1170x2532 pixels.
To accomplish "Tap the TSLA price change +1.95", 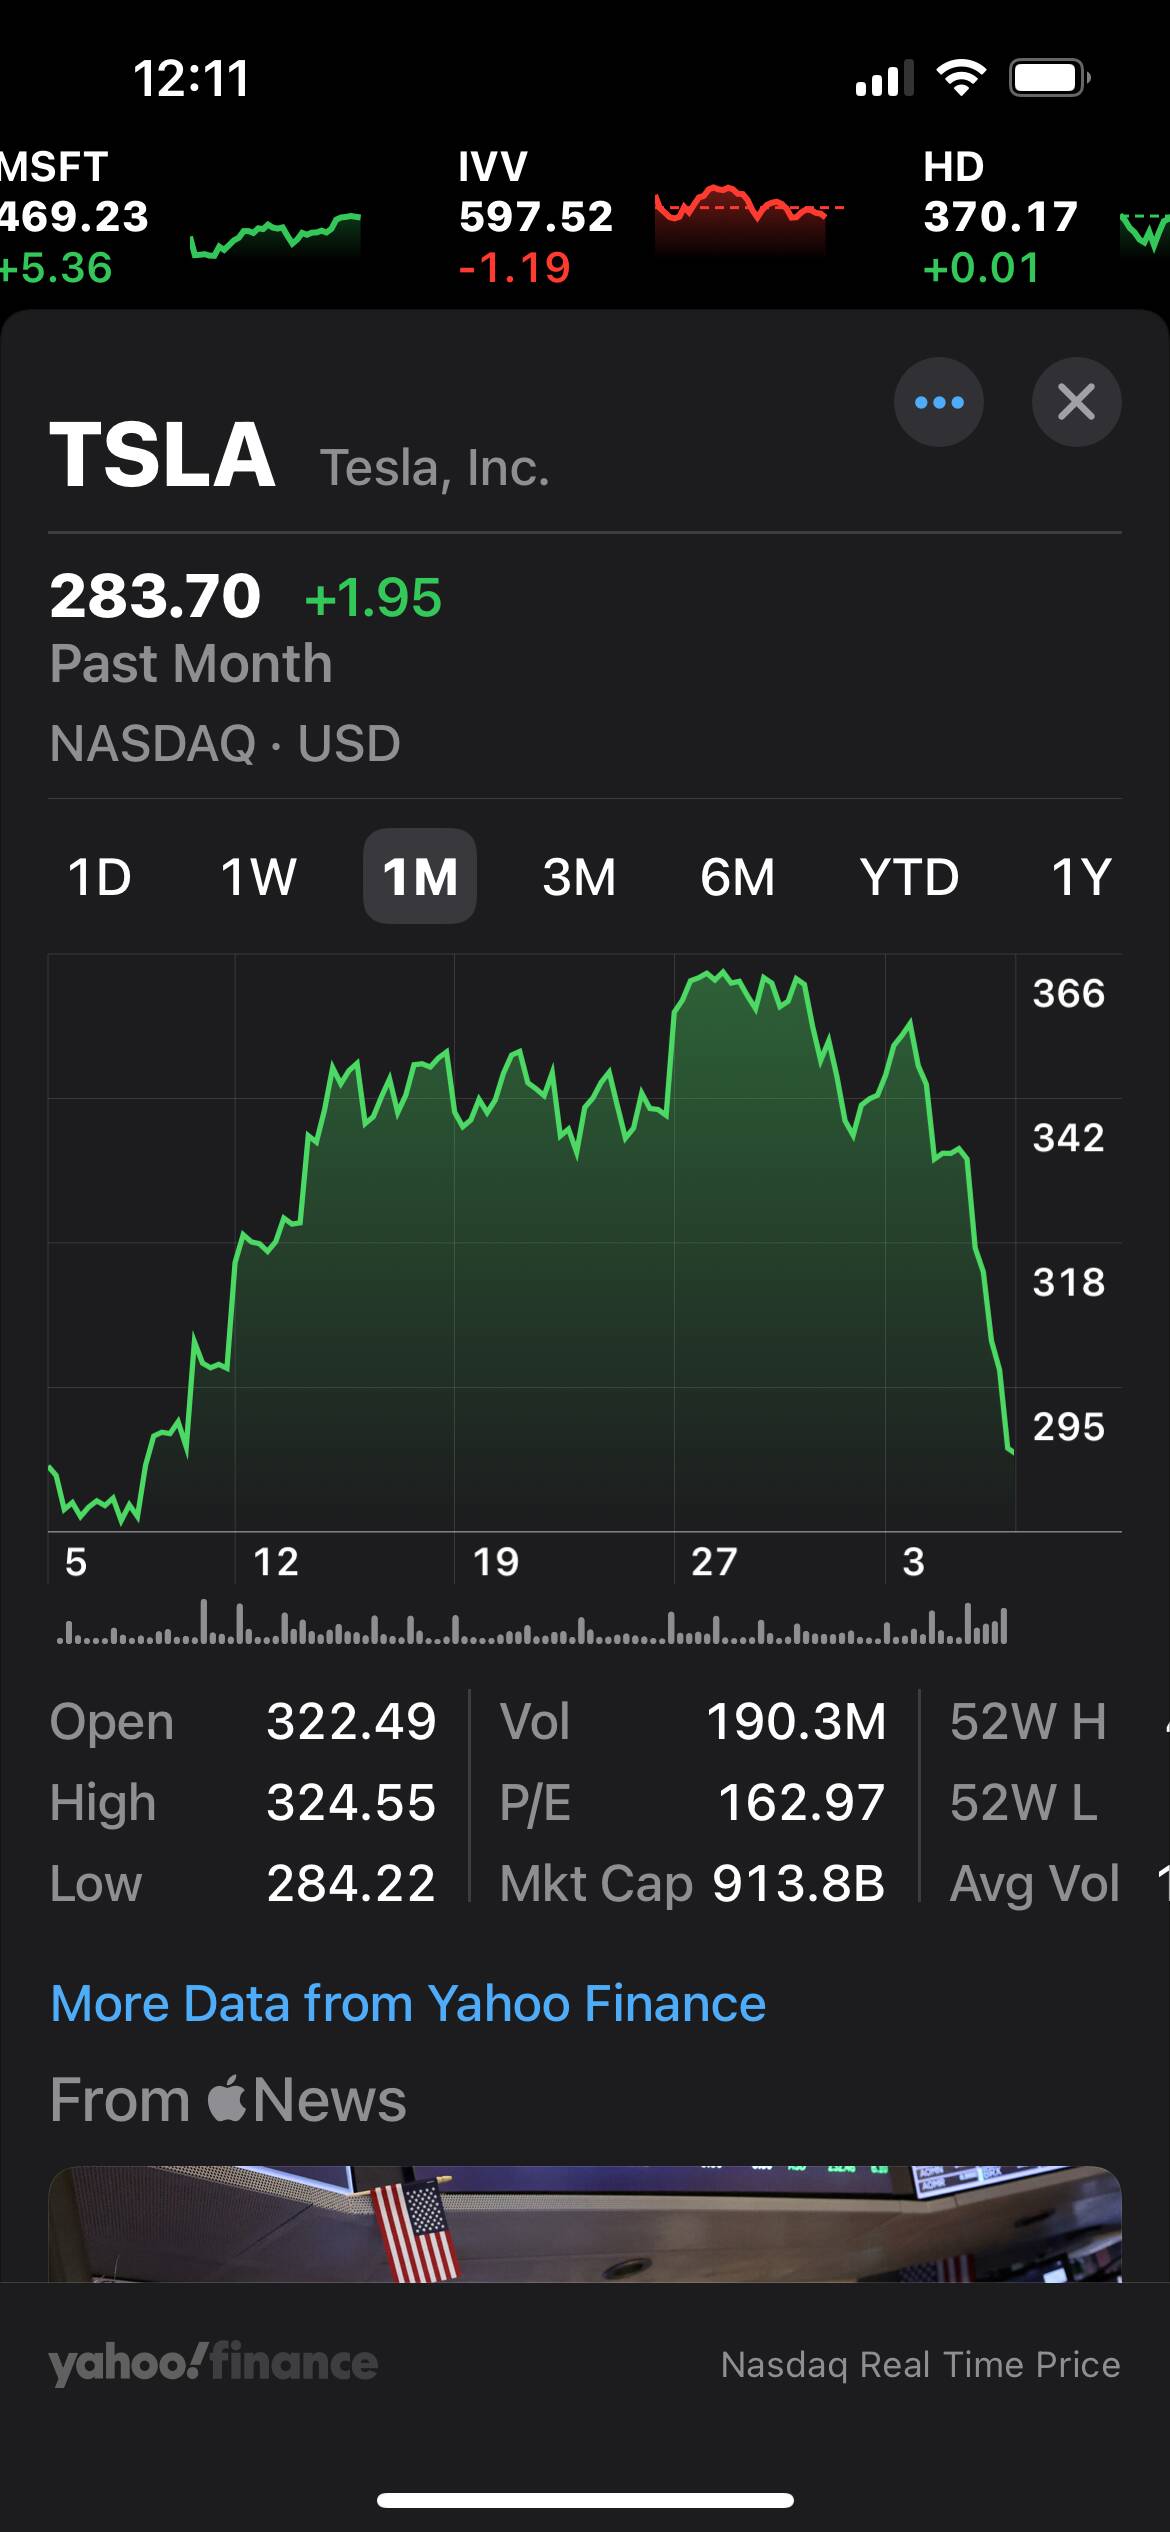I will pos(373,598).
